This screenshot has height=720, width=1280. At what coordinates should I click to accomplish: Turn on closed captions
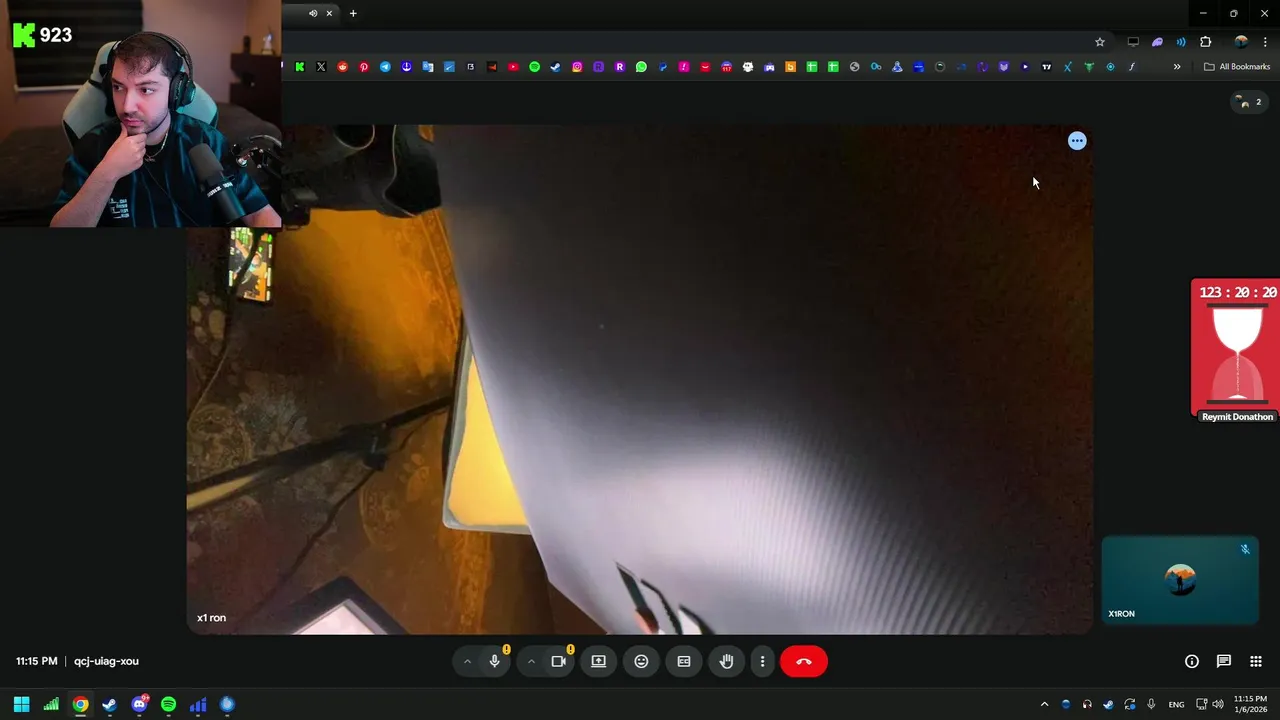[684, 661]
